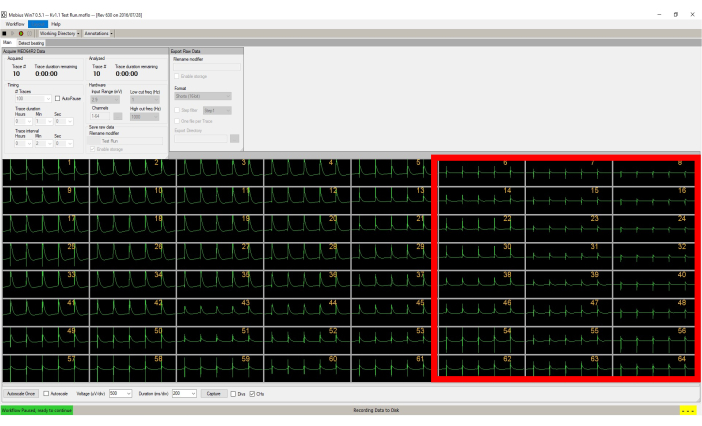Open the Voltage (uV/div) dropdown
702x426 pixels.
coord(120,394)
